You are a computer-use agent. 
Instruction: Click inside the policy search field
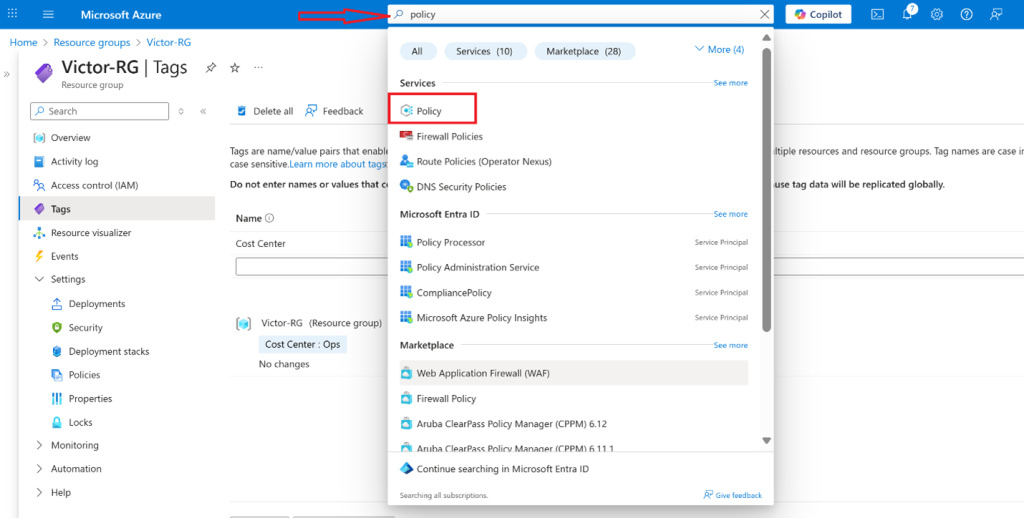click(581, 14)
